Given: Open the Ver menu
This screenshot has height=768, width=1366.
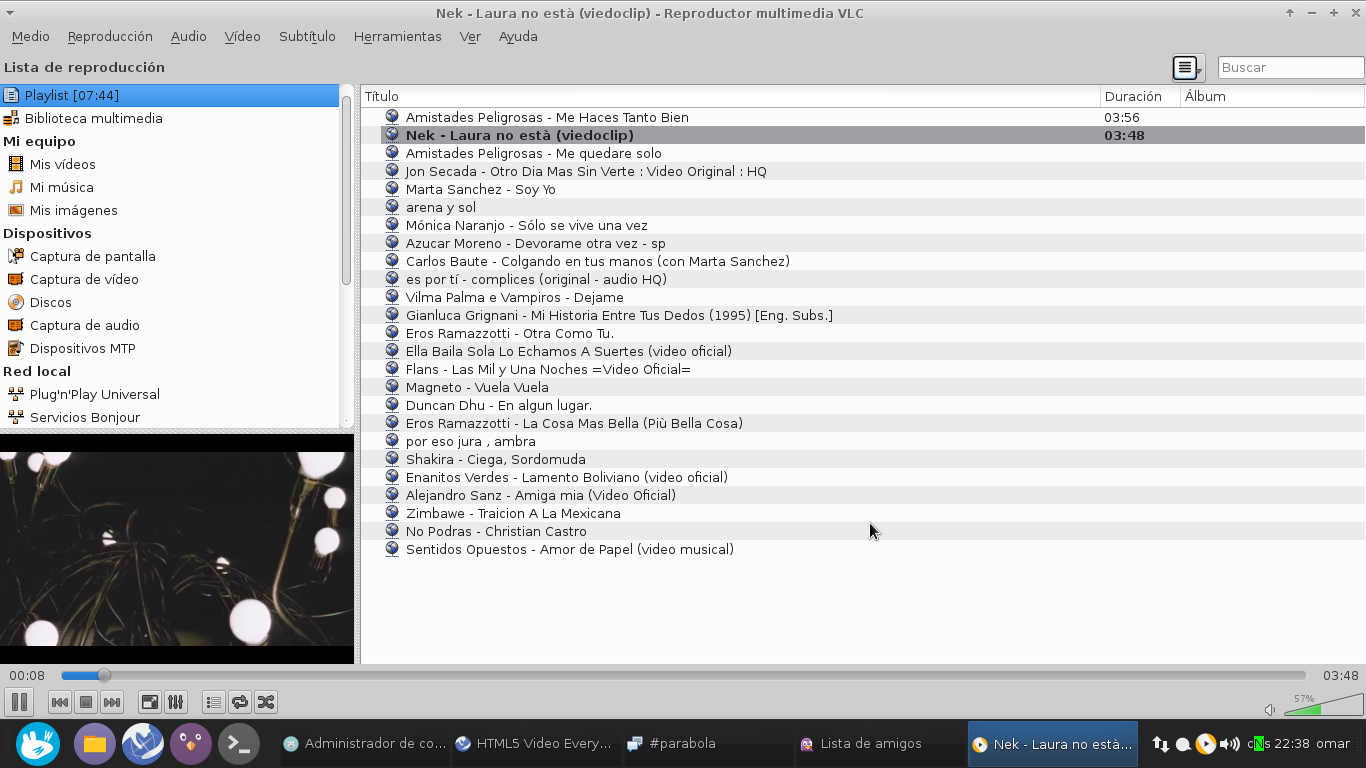Looking at the screenshot, I should 470,36.
